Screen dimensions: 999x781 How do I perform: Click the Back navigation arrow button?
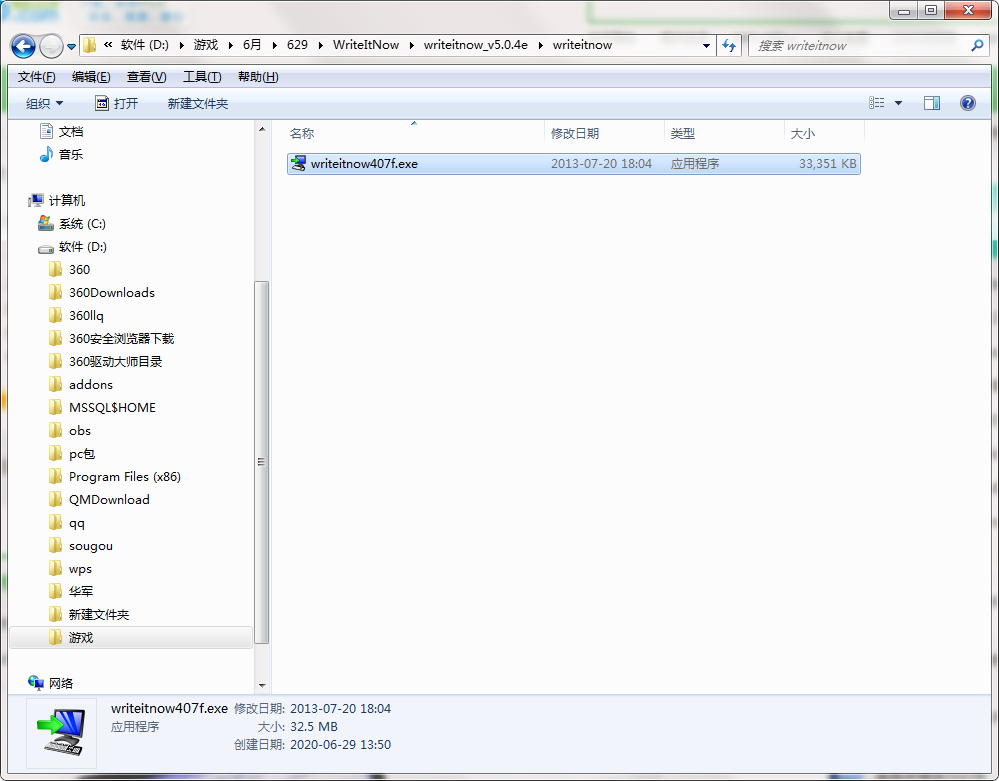tap(23, 46)
